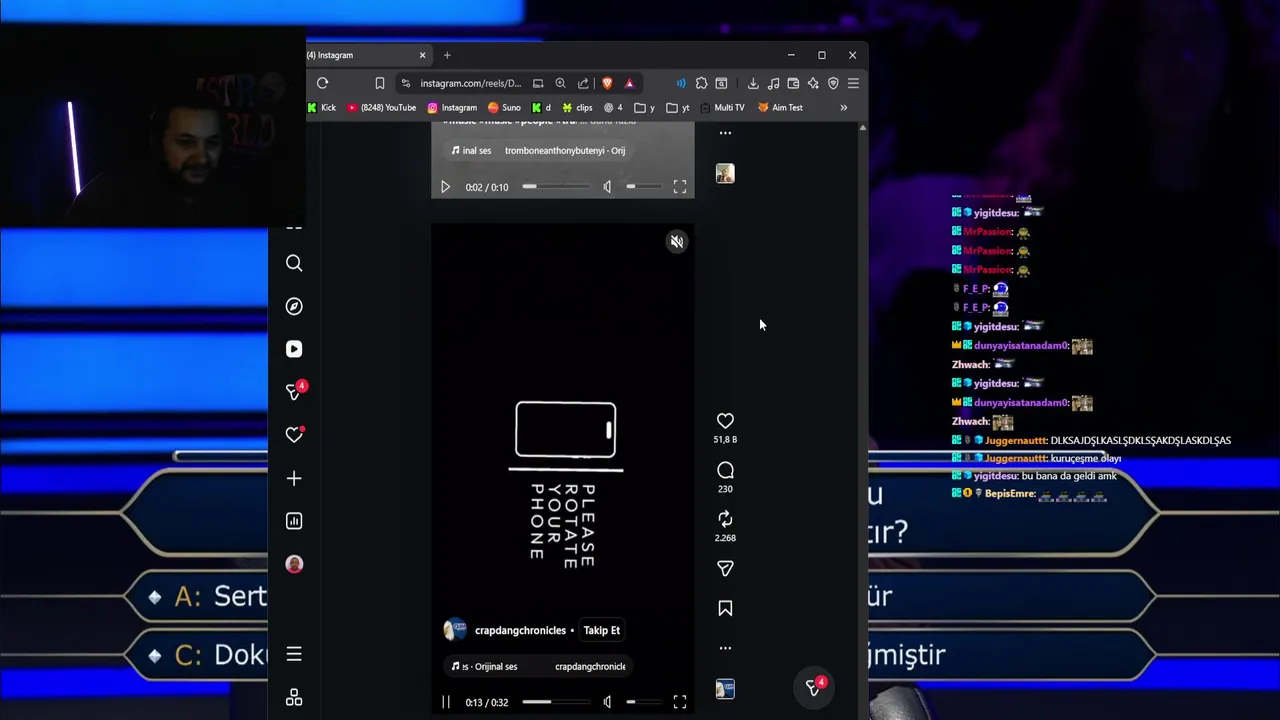
Task: Bookmark this page in browser toolbar
Action: click(x=380, y=83)
